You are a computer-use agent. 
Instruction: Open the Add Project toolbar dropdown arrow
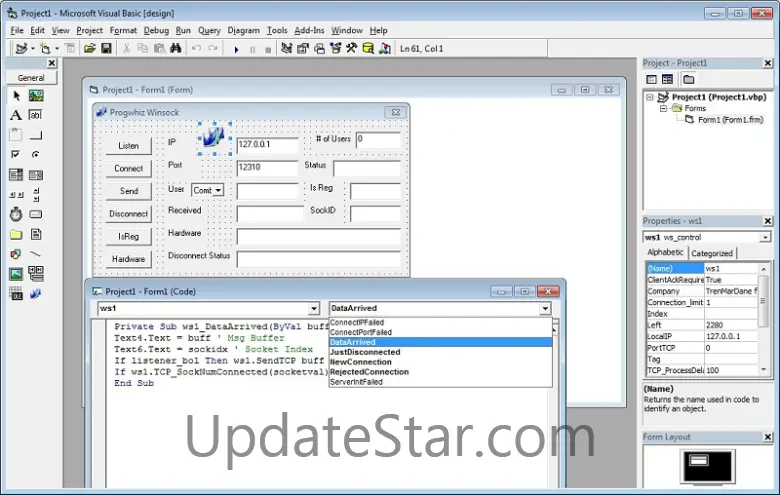(x=33, y=48)
